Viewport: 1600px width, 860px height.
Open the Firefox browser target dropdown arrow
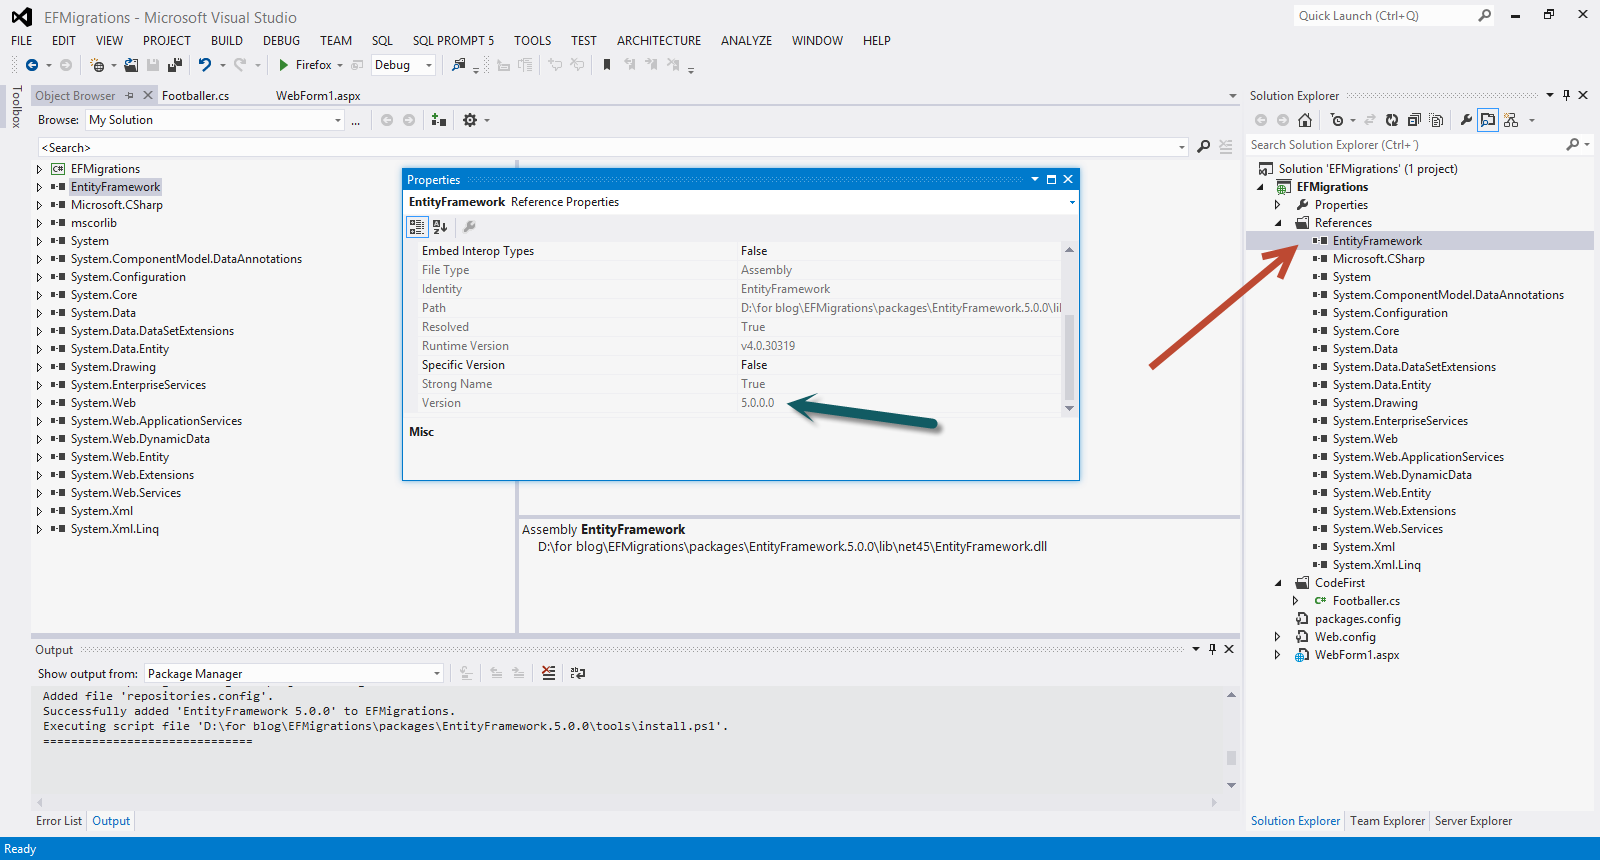340,65
